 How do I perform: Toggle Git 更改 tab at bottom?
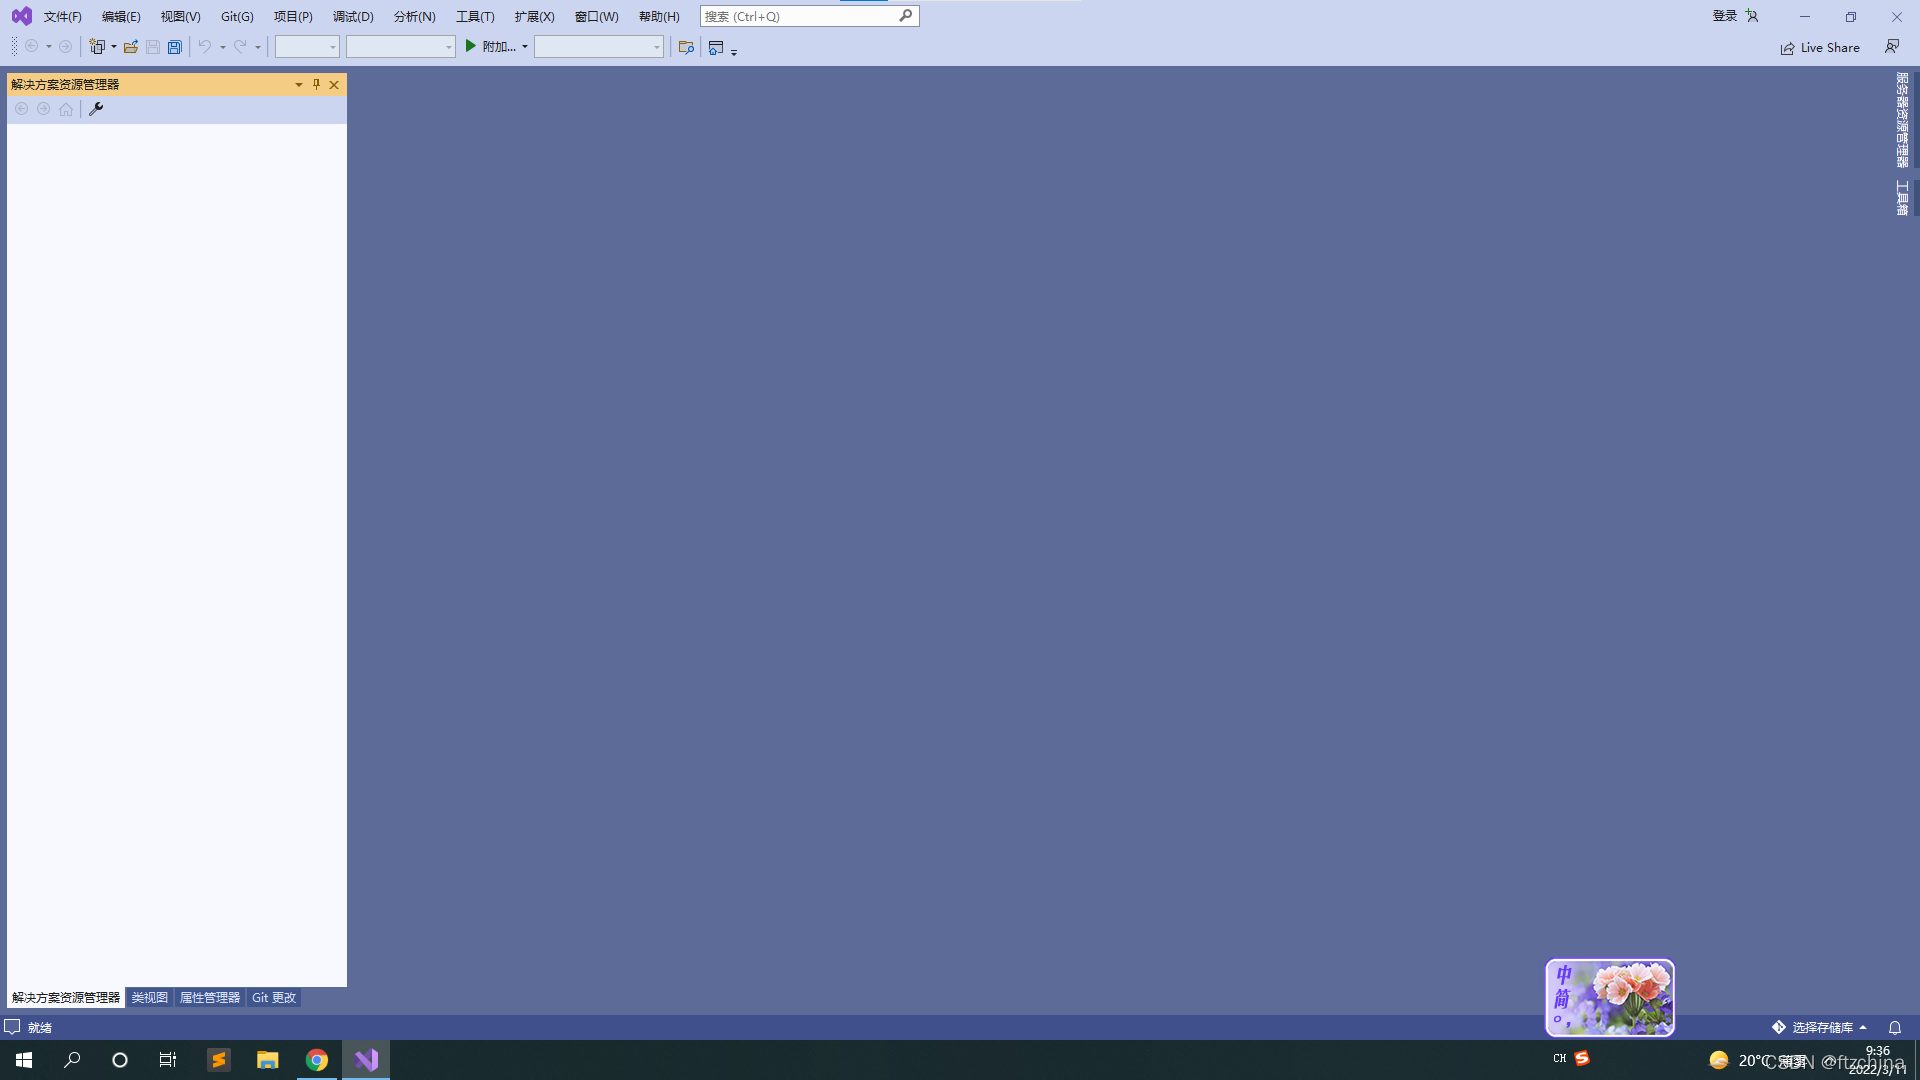273,997
